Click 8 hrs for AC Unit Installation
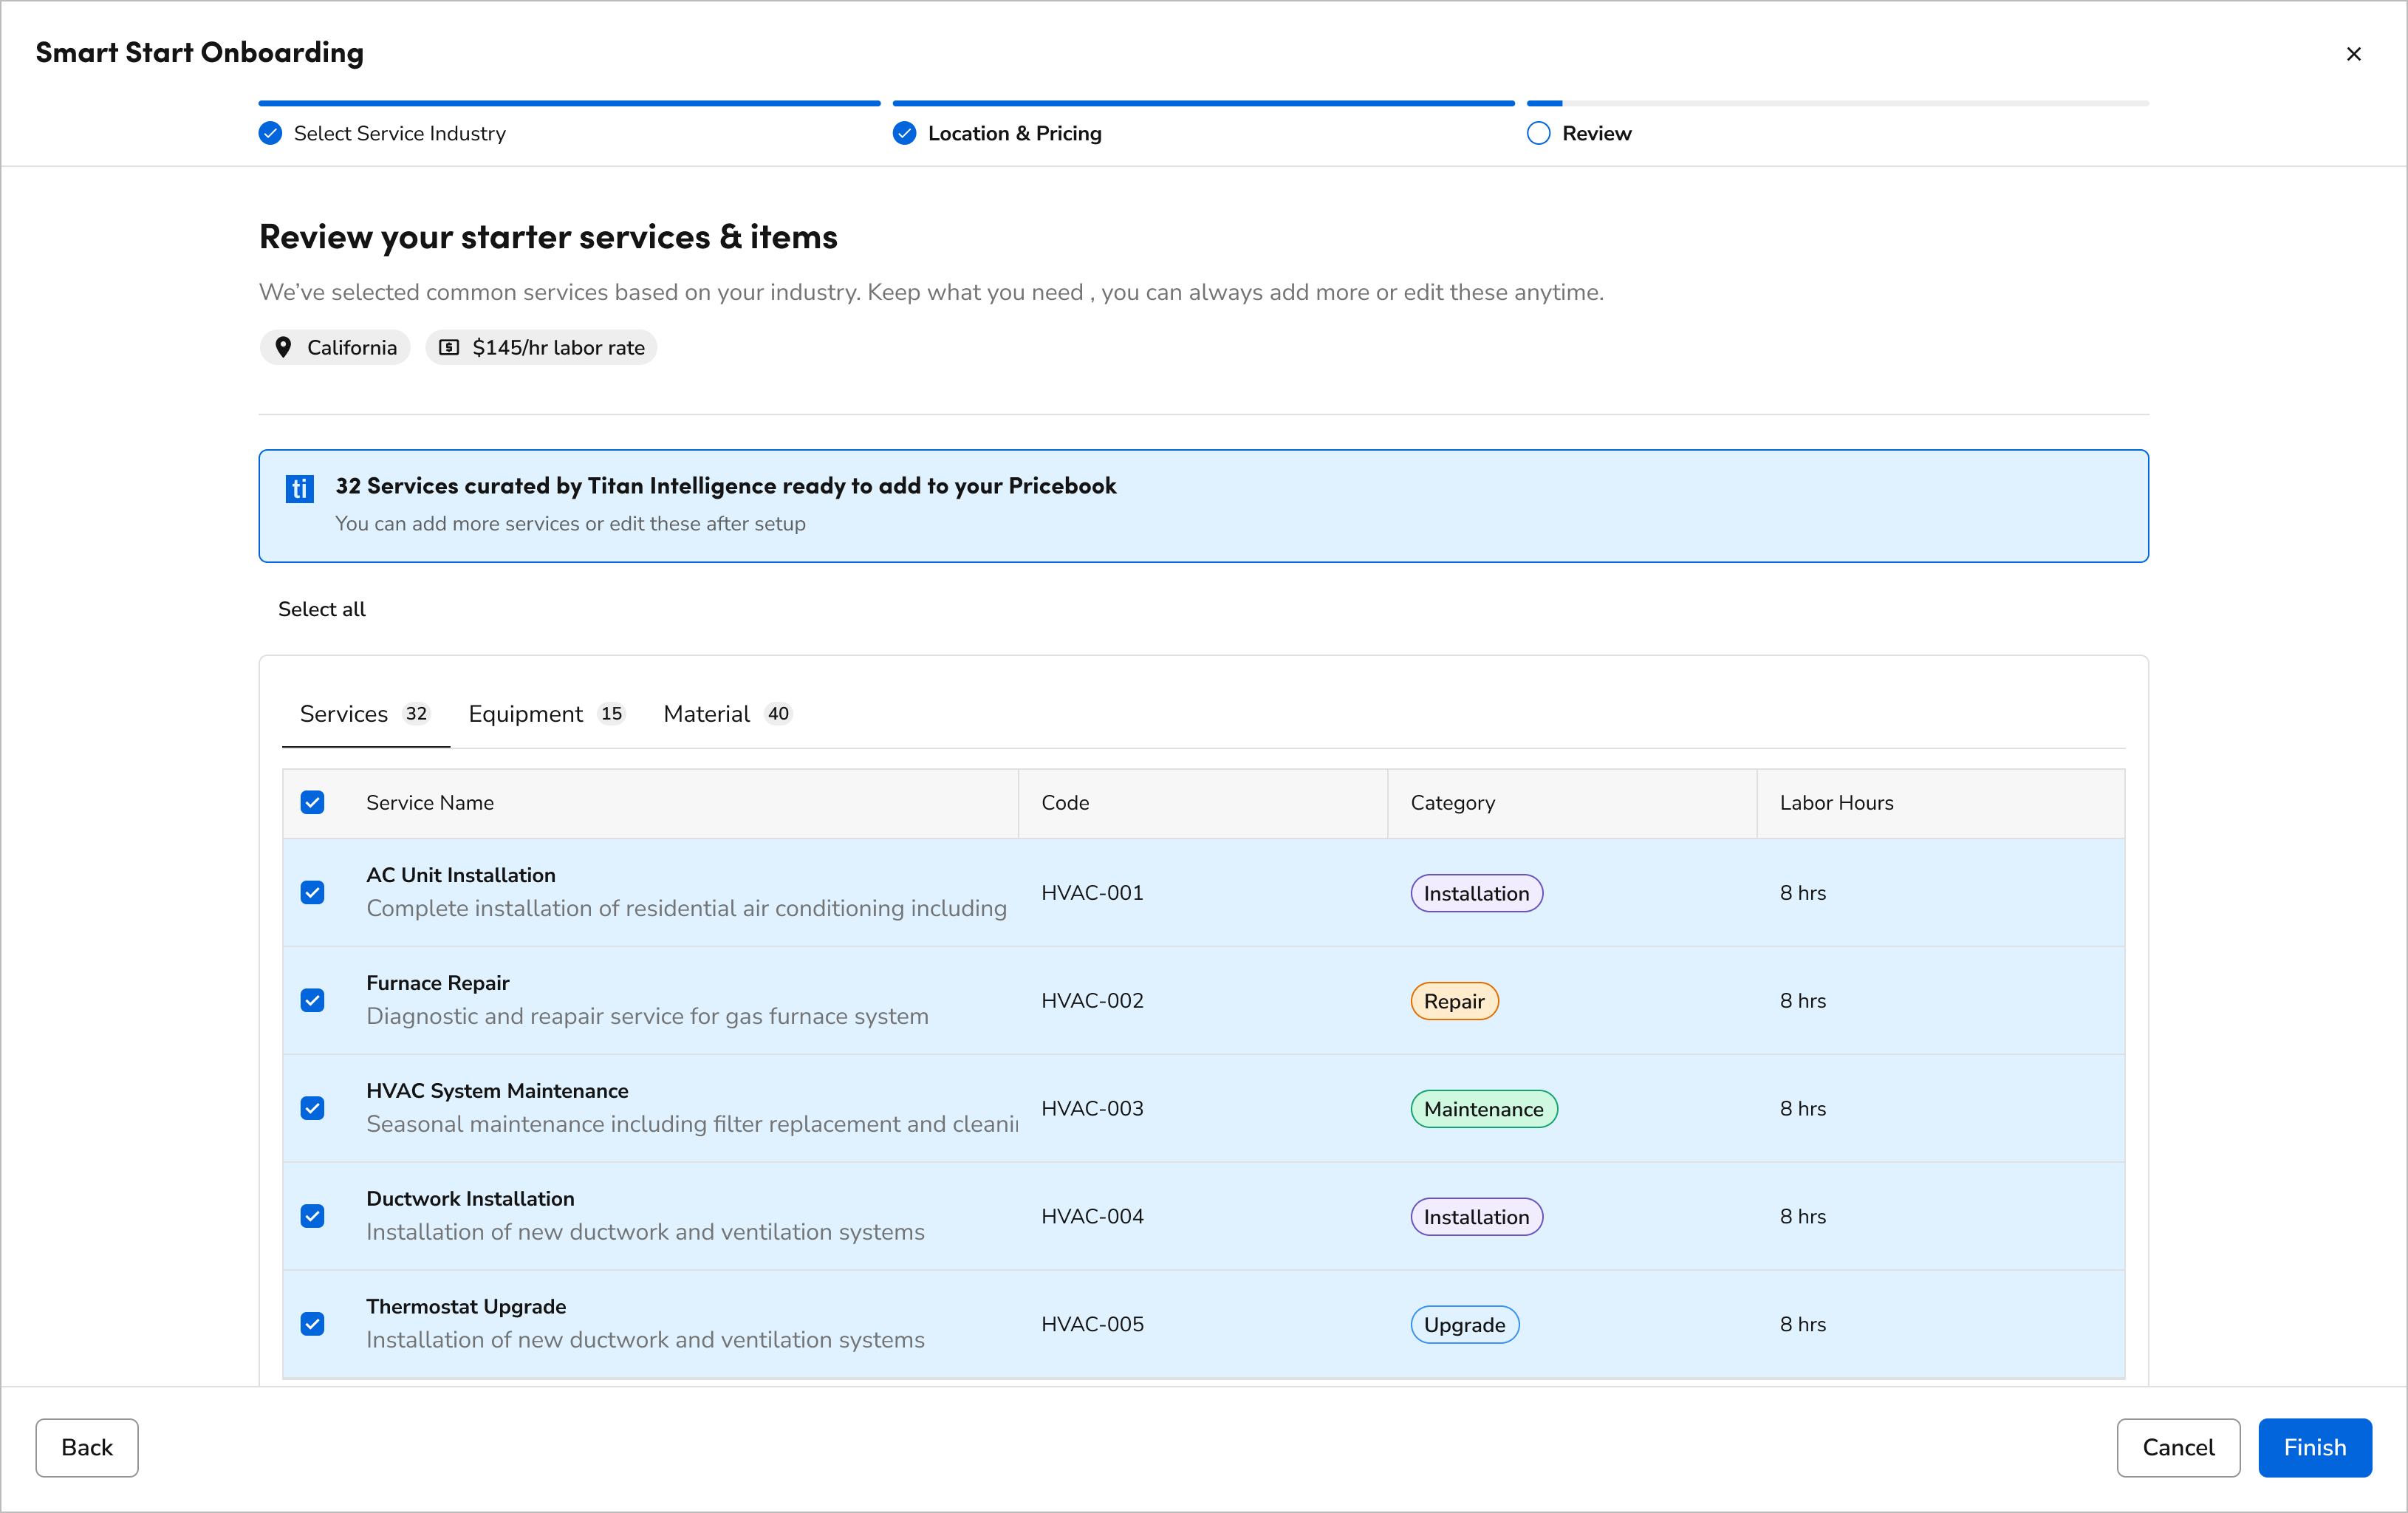2408x1513 pixels. coord(1802,892)
